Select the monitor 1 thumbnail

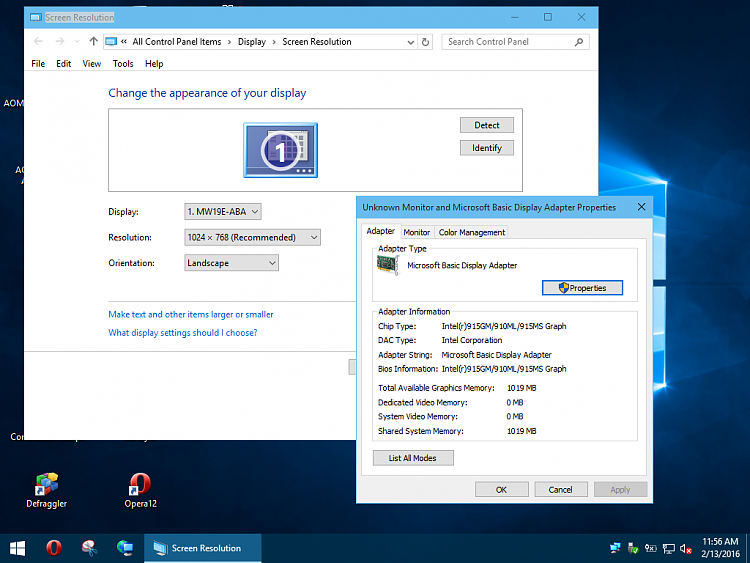pyautogui.click(x=280, y=150)
